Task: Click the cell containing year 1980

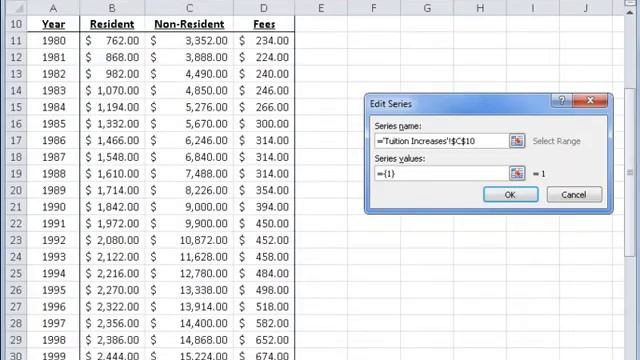Action: coord(53,41)
